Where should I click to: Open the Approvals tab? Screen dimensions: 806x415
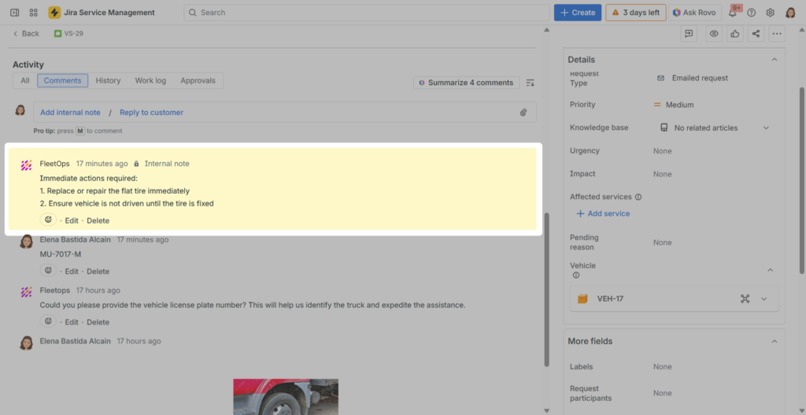pos(198,81)
